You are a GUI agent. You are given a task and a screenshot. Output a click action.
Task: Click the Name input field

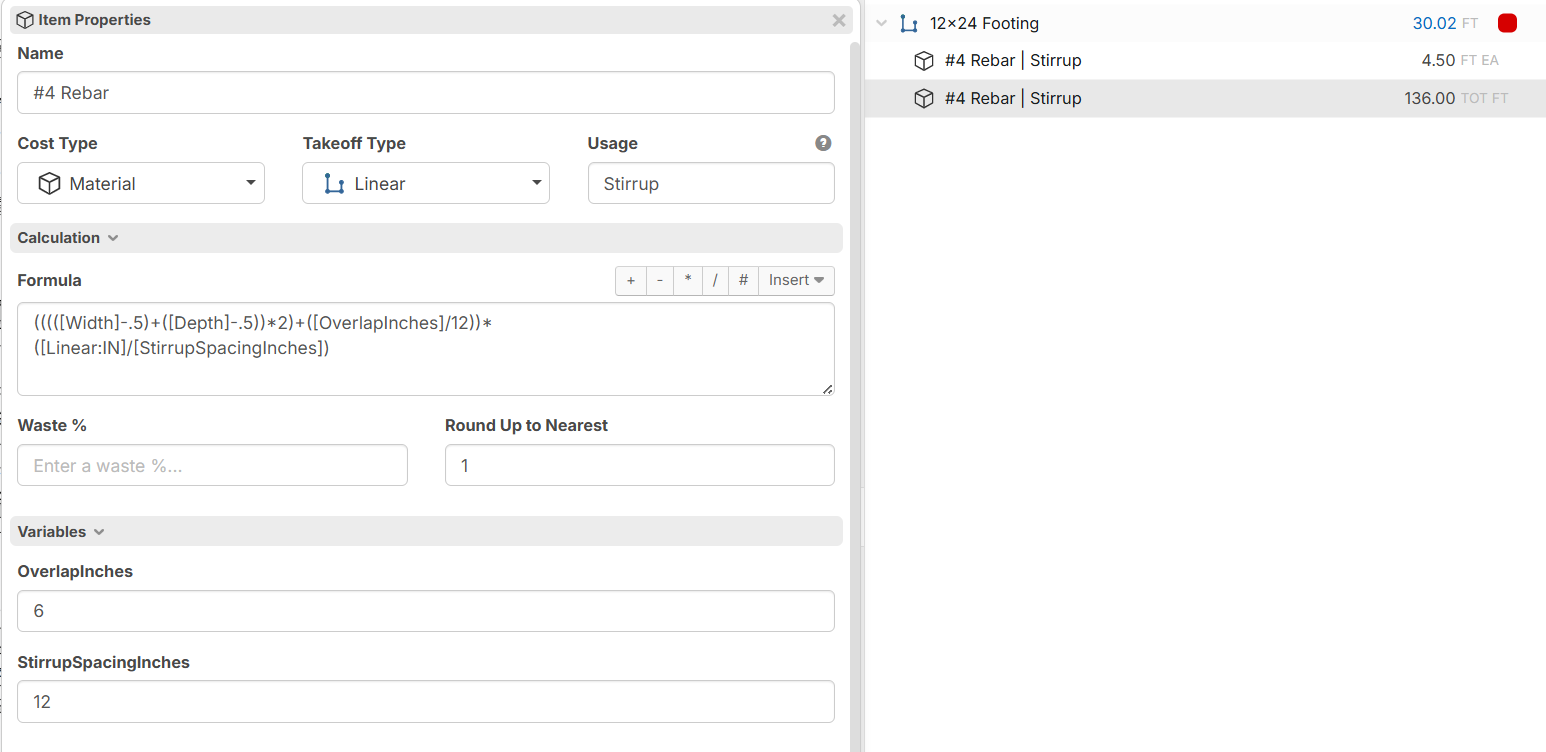pos(426,93)
